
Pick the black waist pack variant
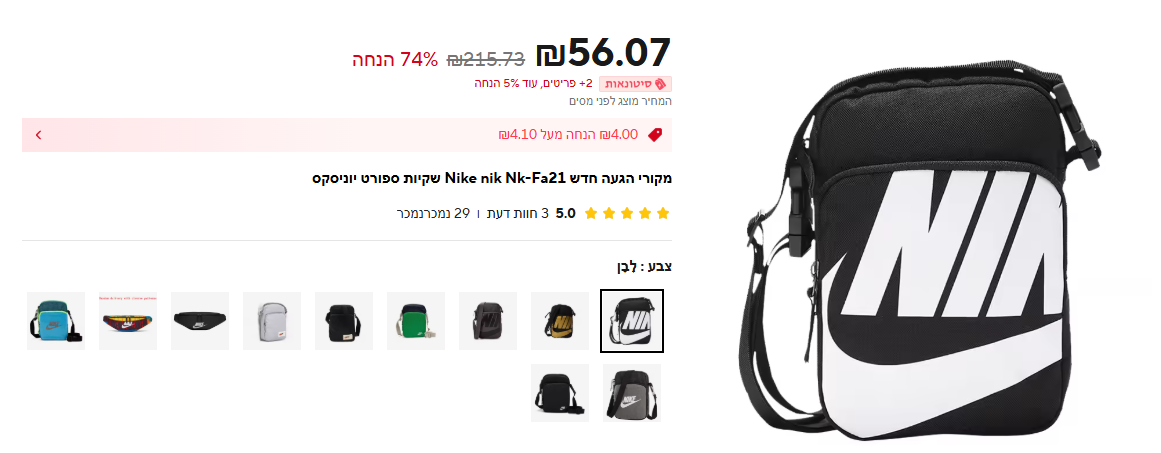pos(200,321)
